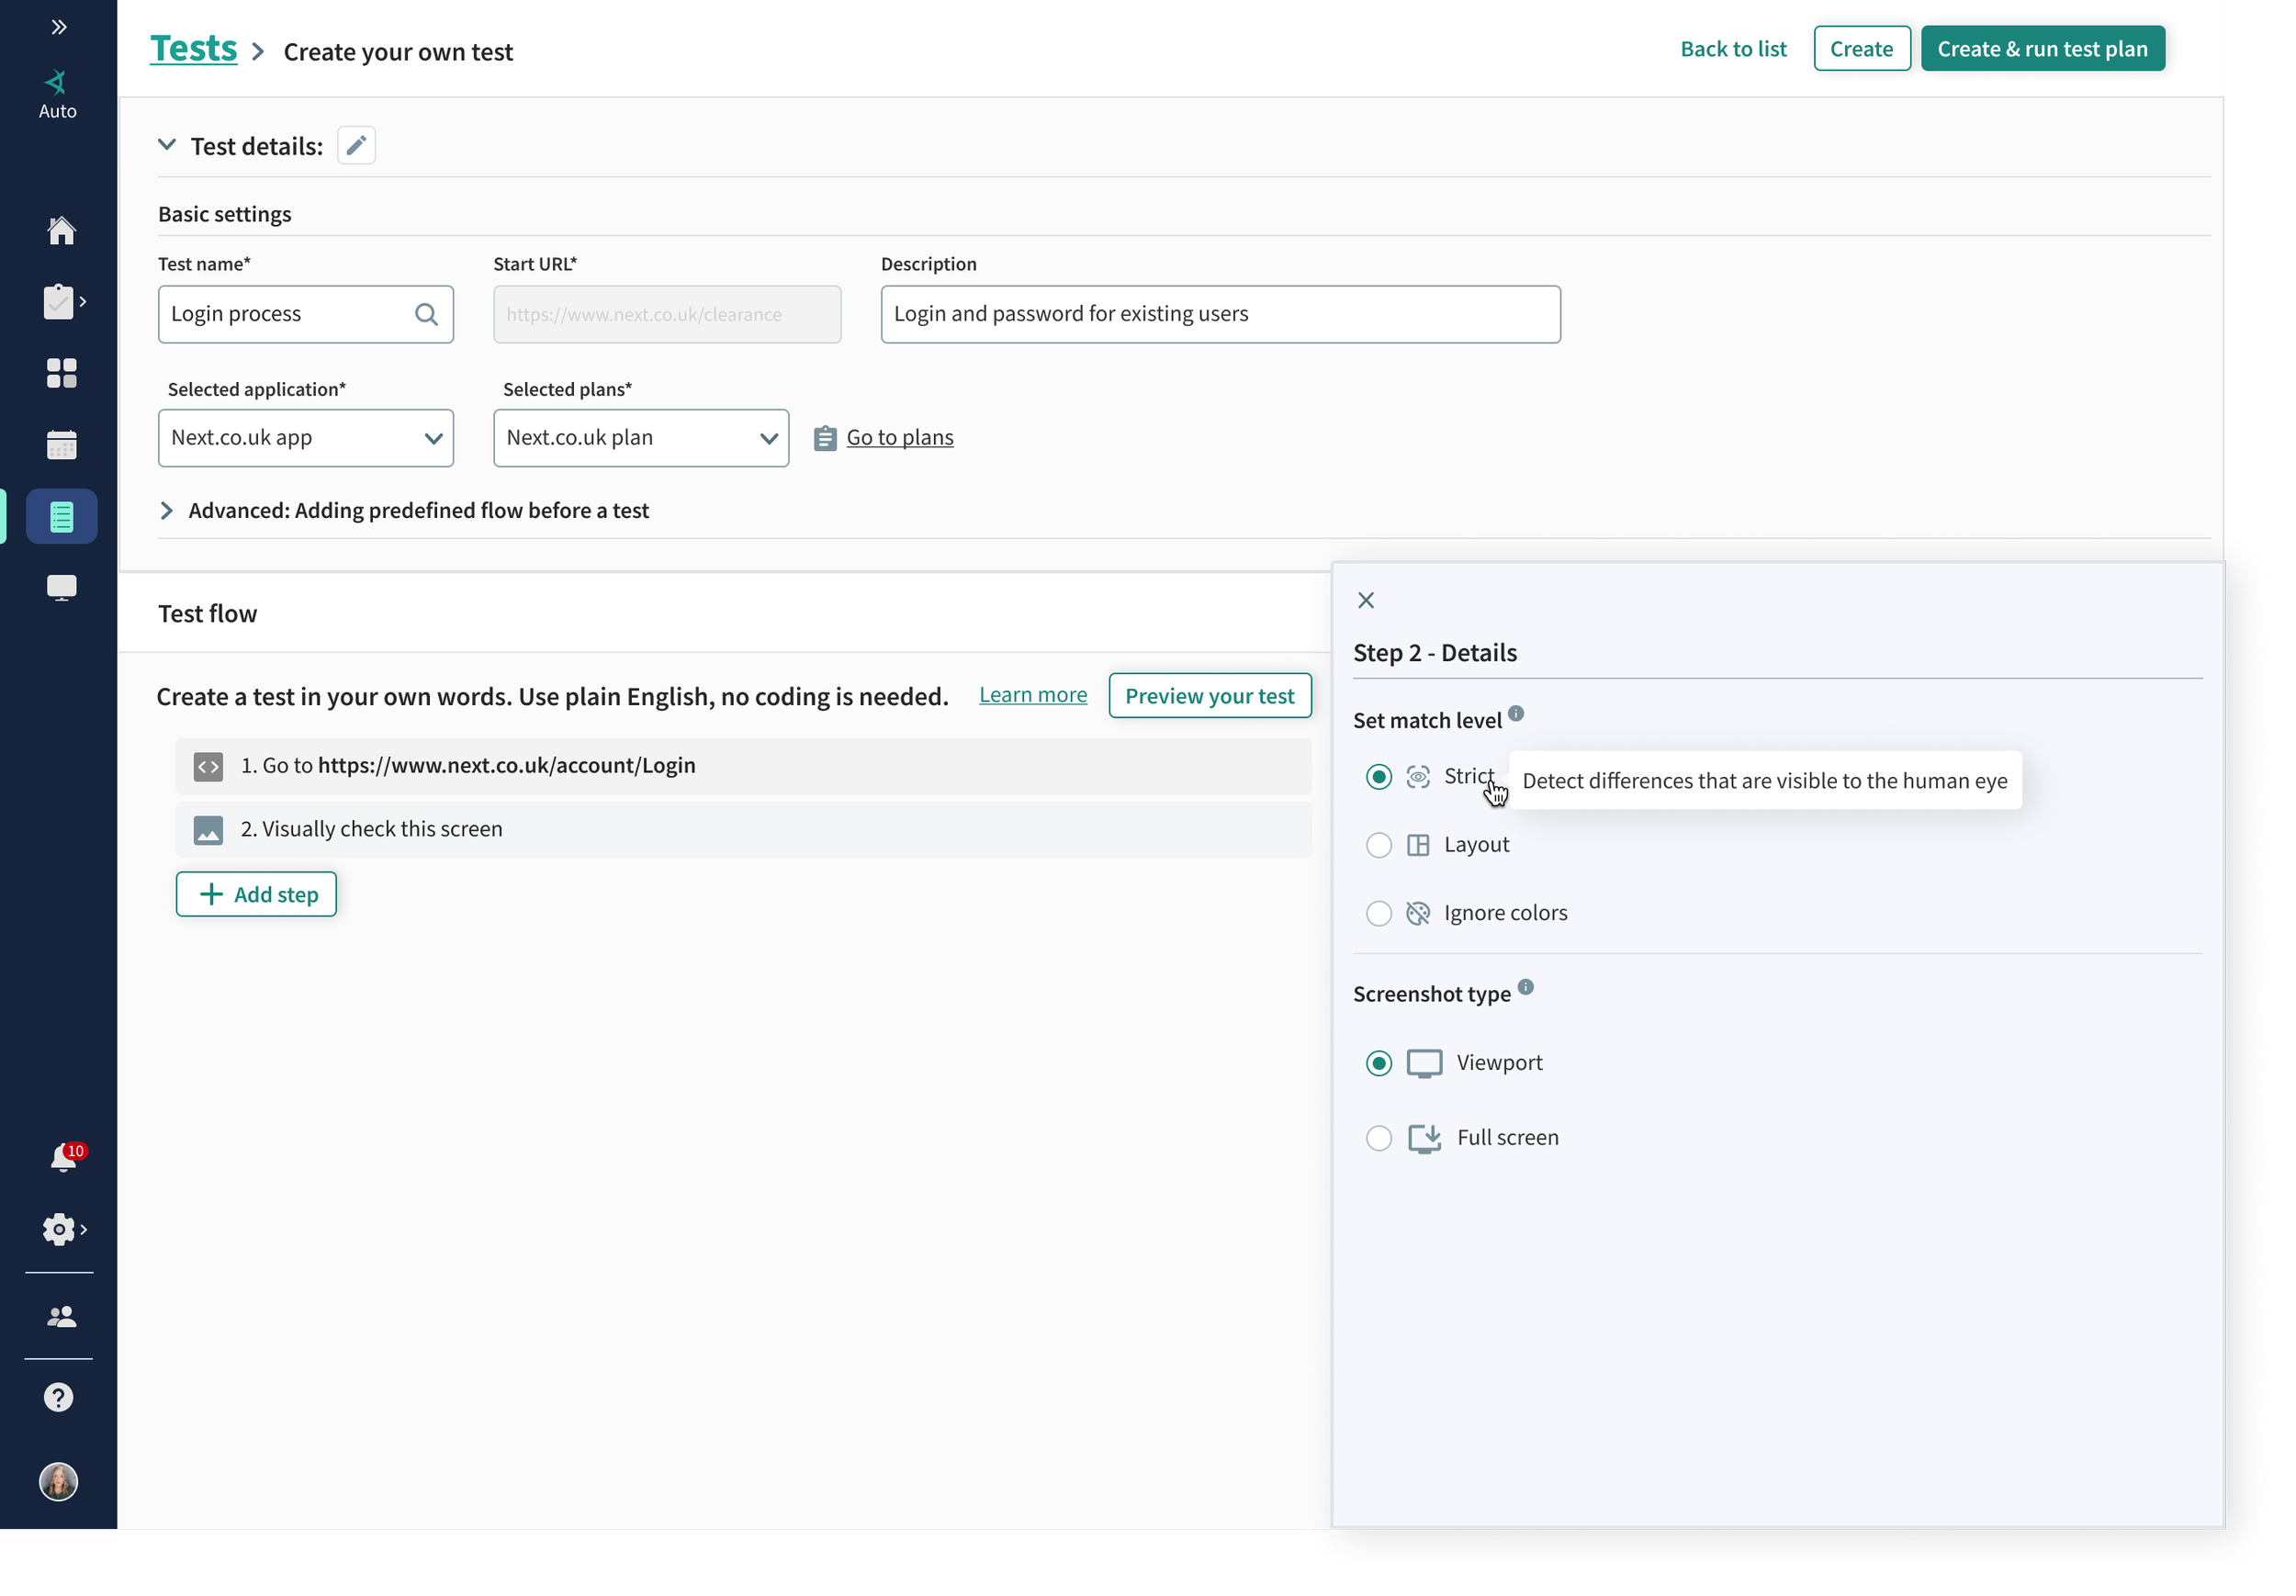2296x1596 pixels.
Task: Click the Full screen label text
Action: (x=1507, y=1138)
